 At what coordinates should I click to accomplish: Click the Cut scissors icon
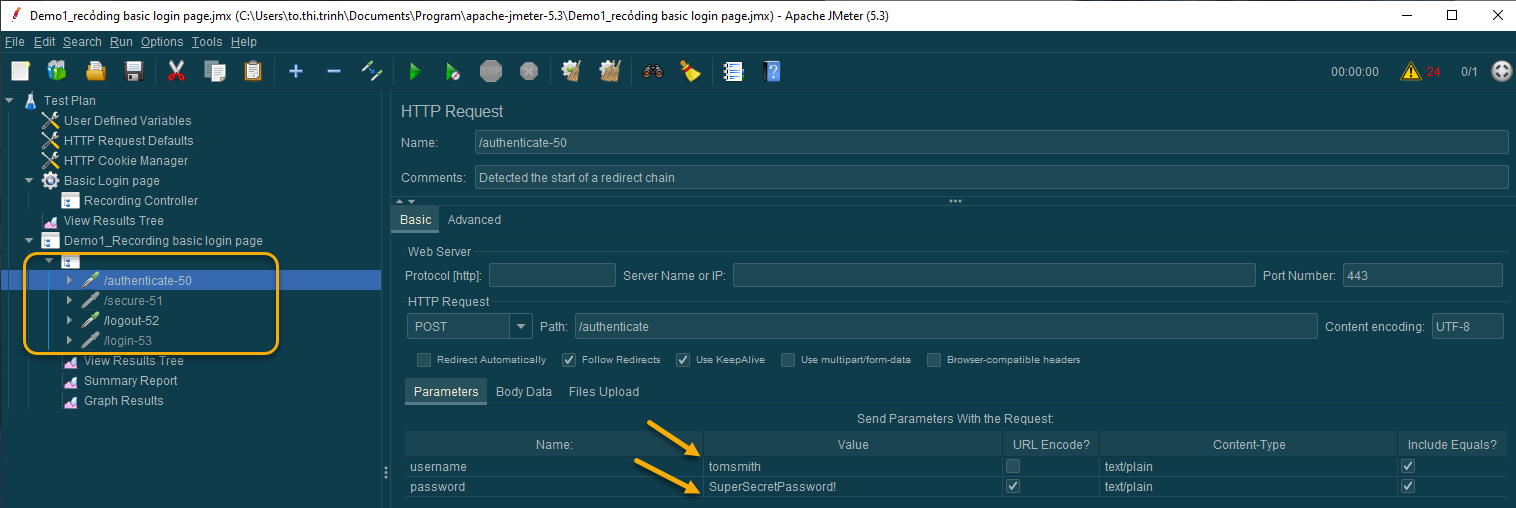pos(177,71)
